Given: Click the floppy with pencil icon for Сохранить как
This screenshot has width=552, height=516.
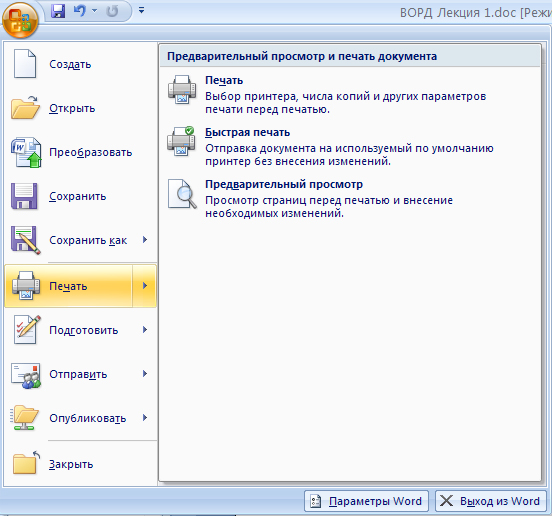Looking at the screenshot, I should pos(26,240).
